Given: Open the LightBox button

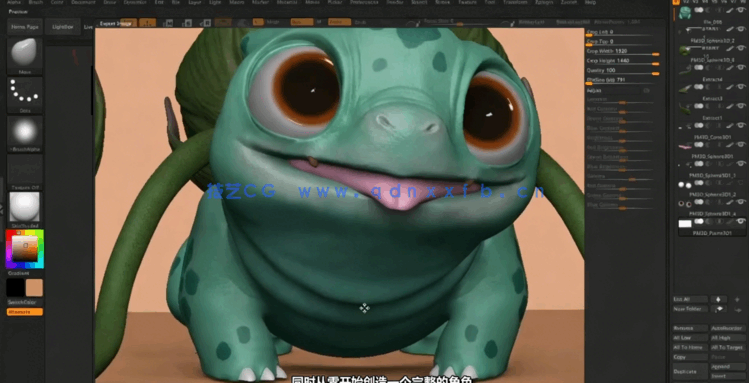Looking at the screenshot, I should click(x=63, y=27).
